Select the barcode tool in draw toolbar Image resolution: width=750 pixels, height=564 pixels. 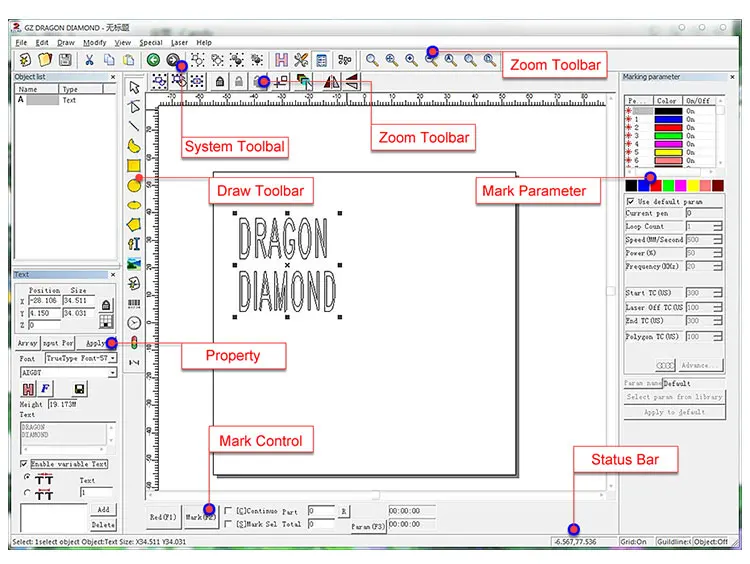(x=134, y=303)
